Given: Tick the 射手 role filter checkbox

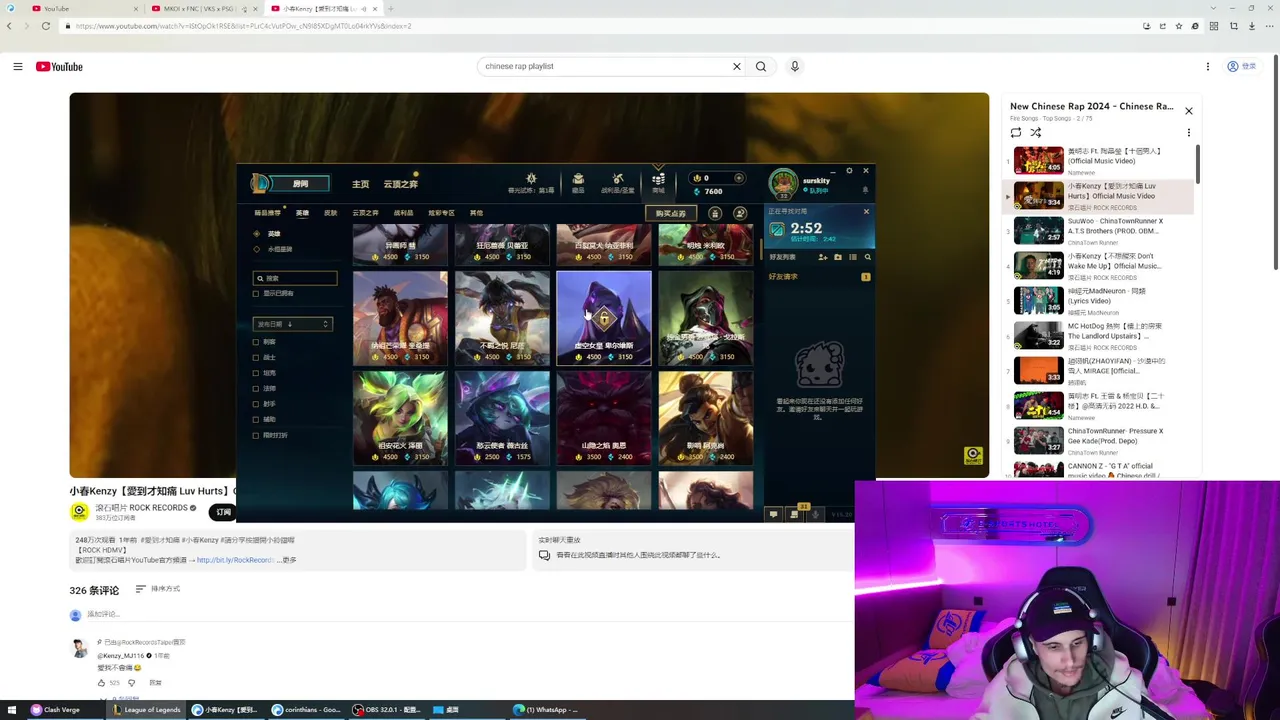Looking at the screenshot, I should [256, 404].
